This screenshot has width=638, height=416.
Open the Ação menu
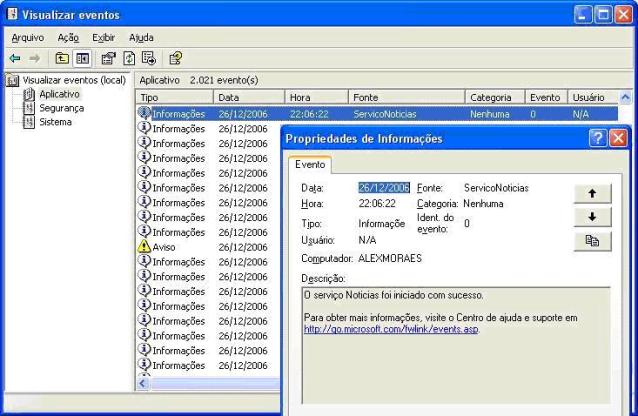coord(68,38)
